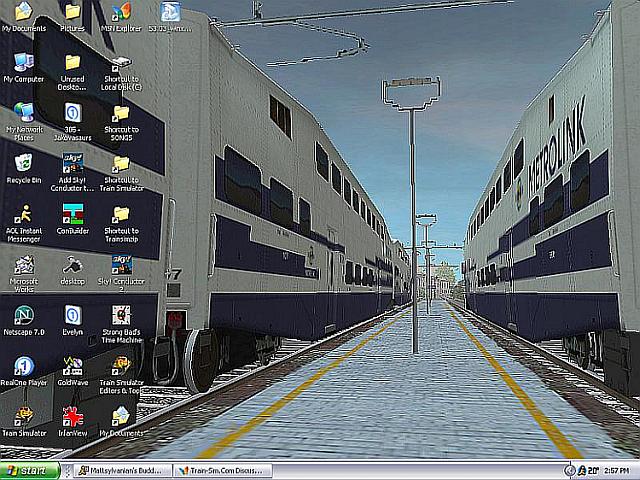
Task: Open Shortcut to Train Simulator folder
Action: (x=121, y=172)
